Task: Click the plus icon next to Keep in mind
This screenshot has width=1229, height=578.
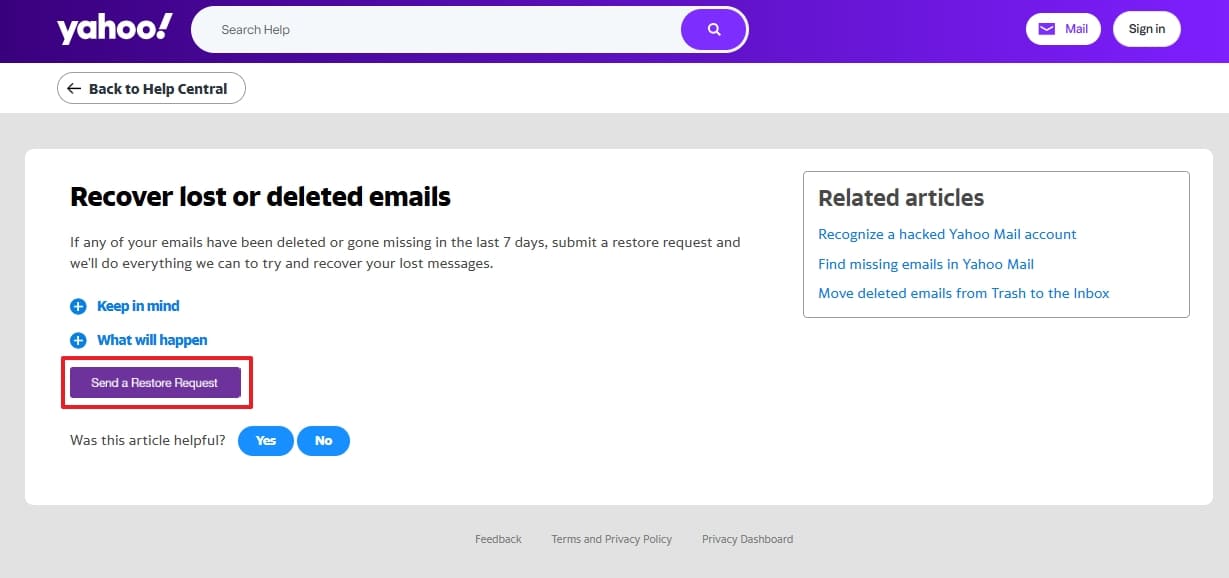Action: click(78, 306)
